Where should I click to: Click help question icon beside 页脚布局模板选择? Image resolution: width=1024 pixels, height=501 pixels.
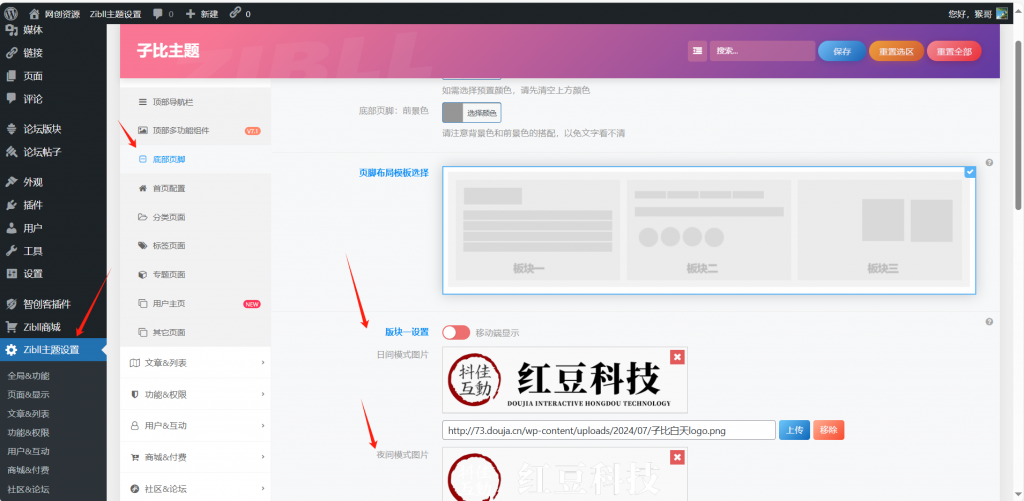(989, 163)
